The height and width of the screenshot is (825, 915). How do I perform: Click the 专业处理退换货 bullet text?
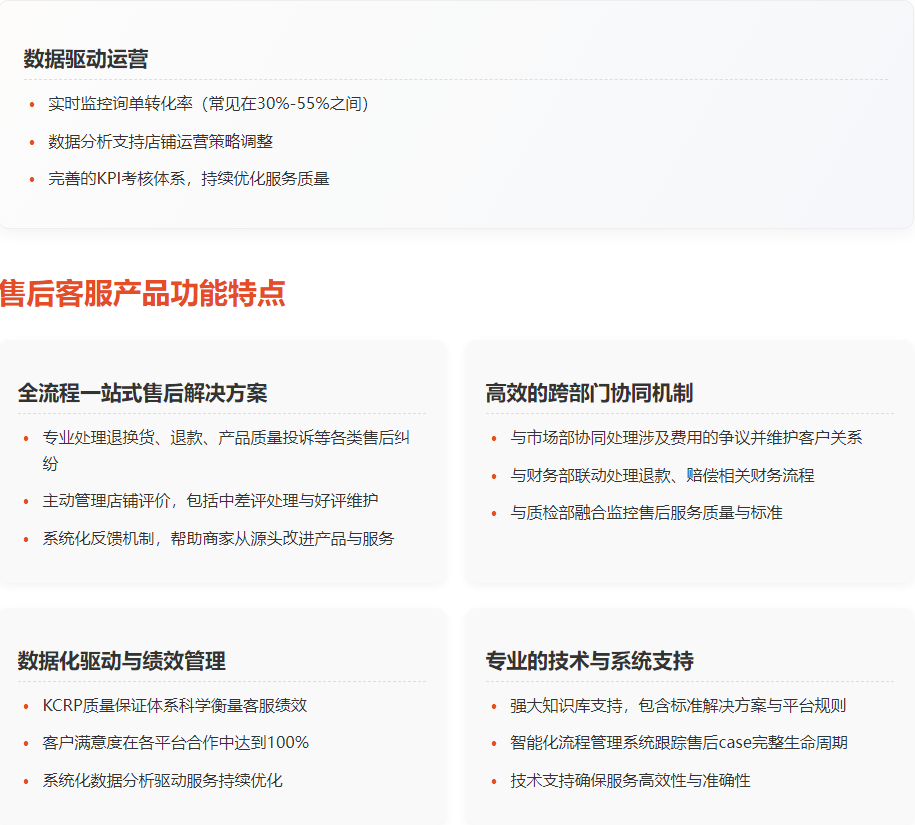[x=225, y=438]
